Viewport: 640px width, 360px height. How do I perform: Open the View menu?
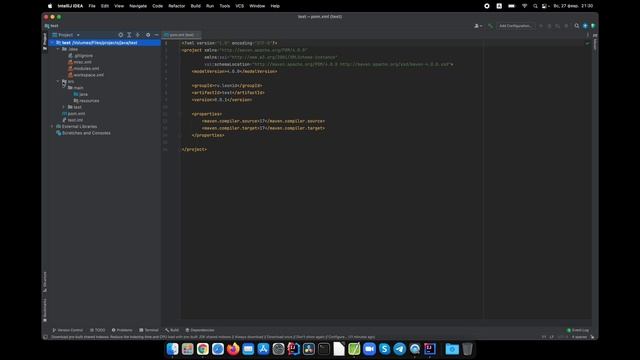pos(119,6)
